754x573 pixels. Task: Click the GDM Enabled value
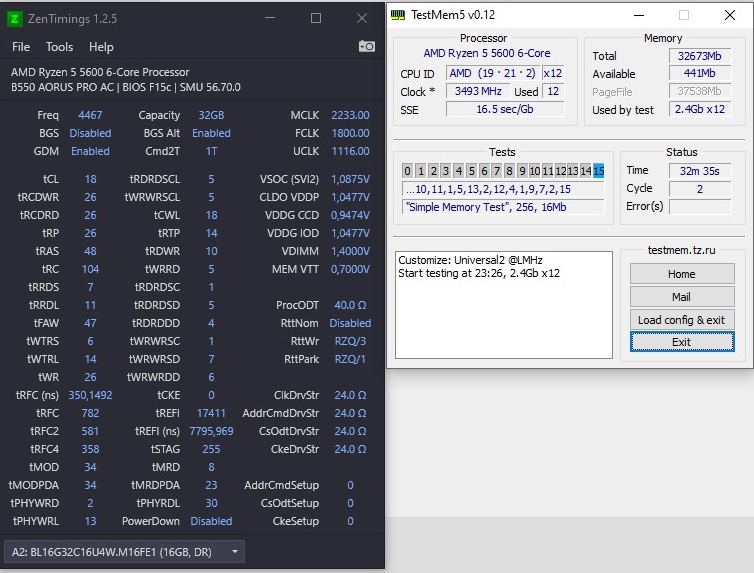pyautogui.click(x=90, y=151)
